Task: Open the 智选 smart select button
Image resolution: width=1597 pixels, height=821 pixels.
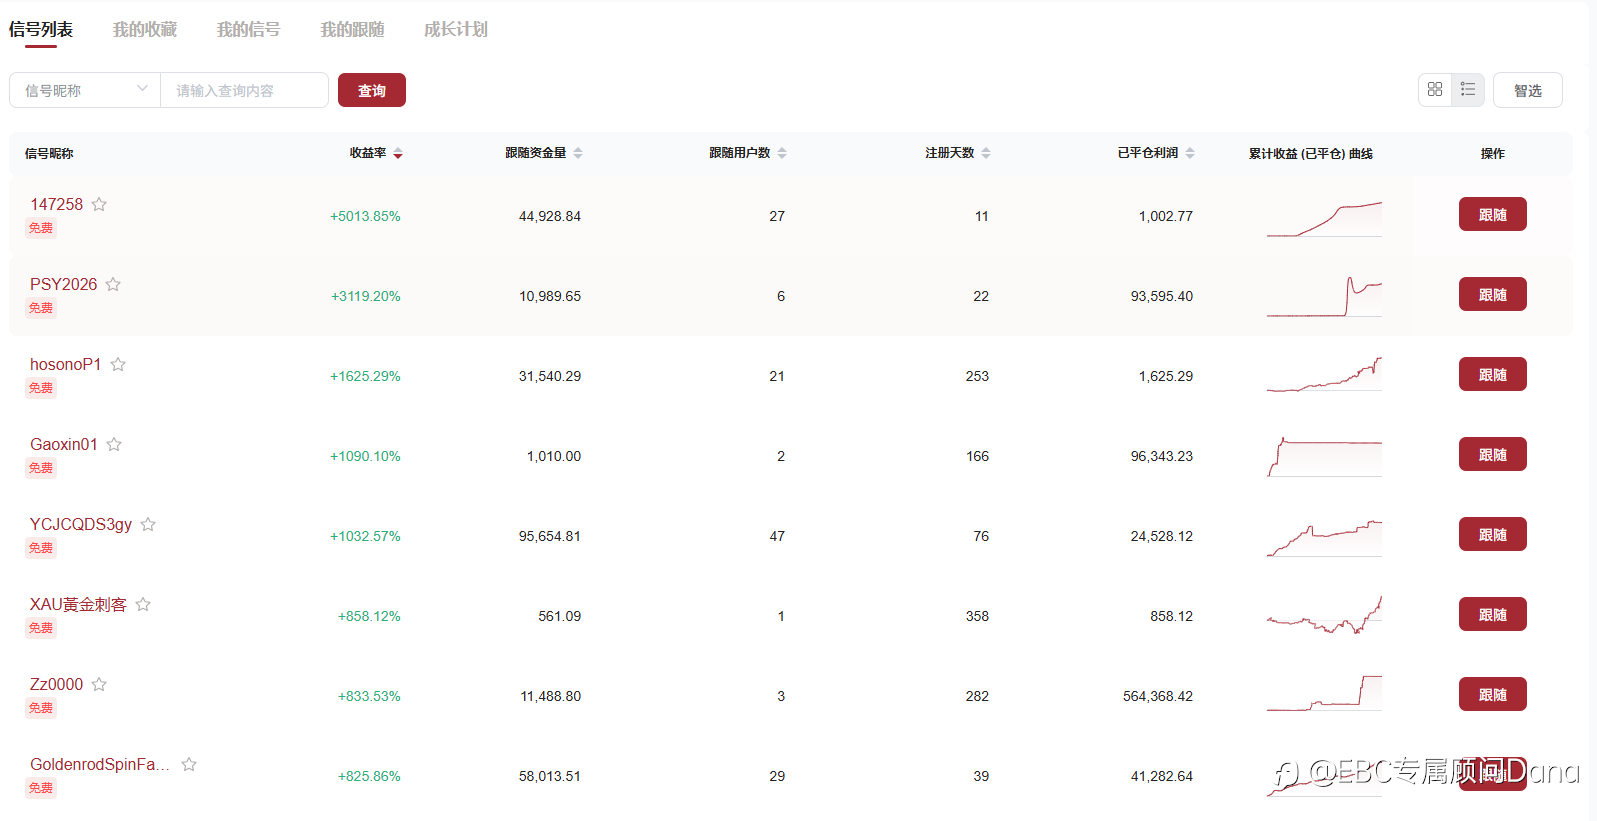Action: tap(1527, 90)
